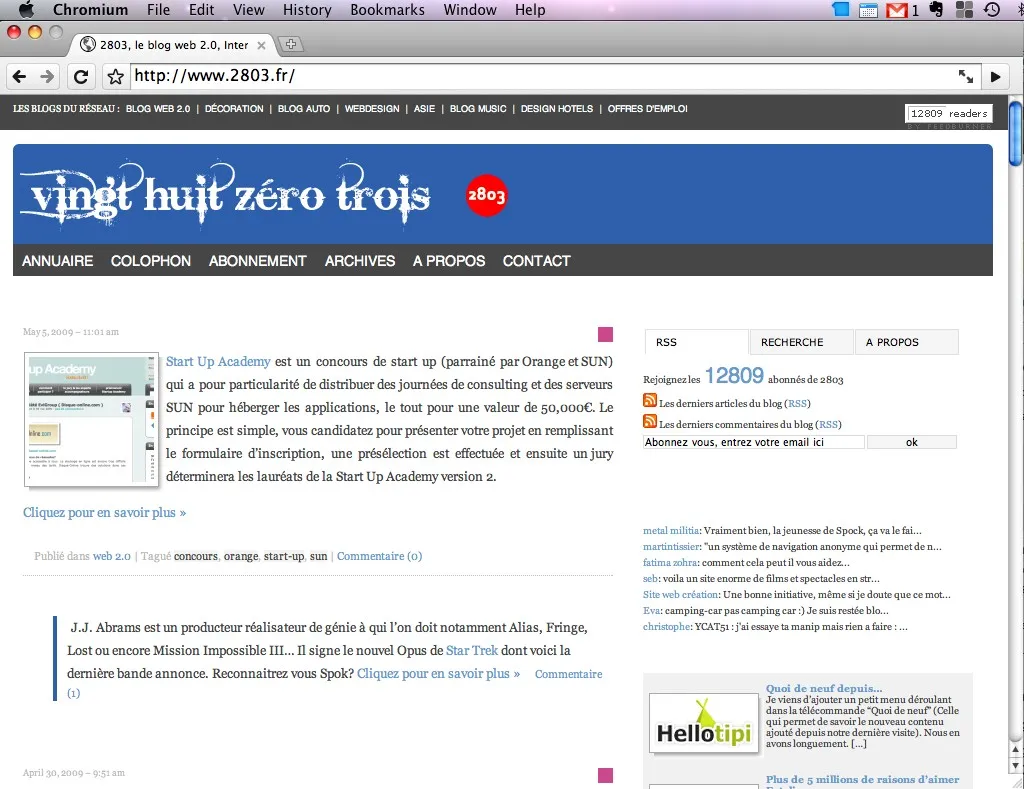Click the diagonal arrows icon in address bar
The width and height of the screenshot is (1024, 789).
tap(966, 76)
